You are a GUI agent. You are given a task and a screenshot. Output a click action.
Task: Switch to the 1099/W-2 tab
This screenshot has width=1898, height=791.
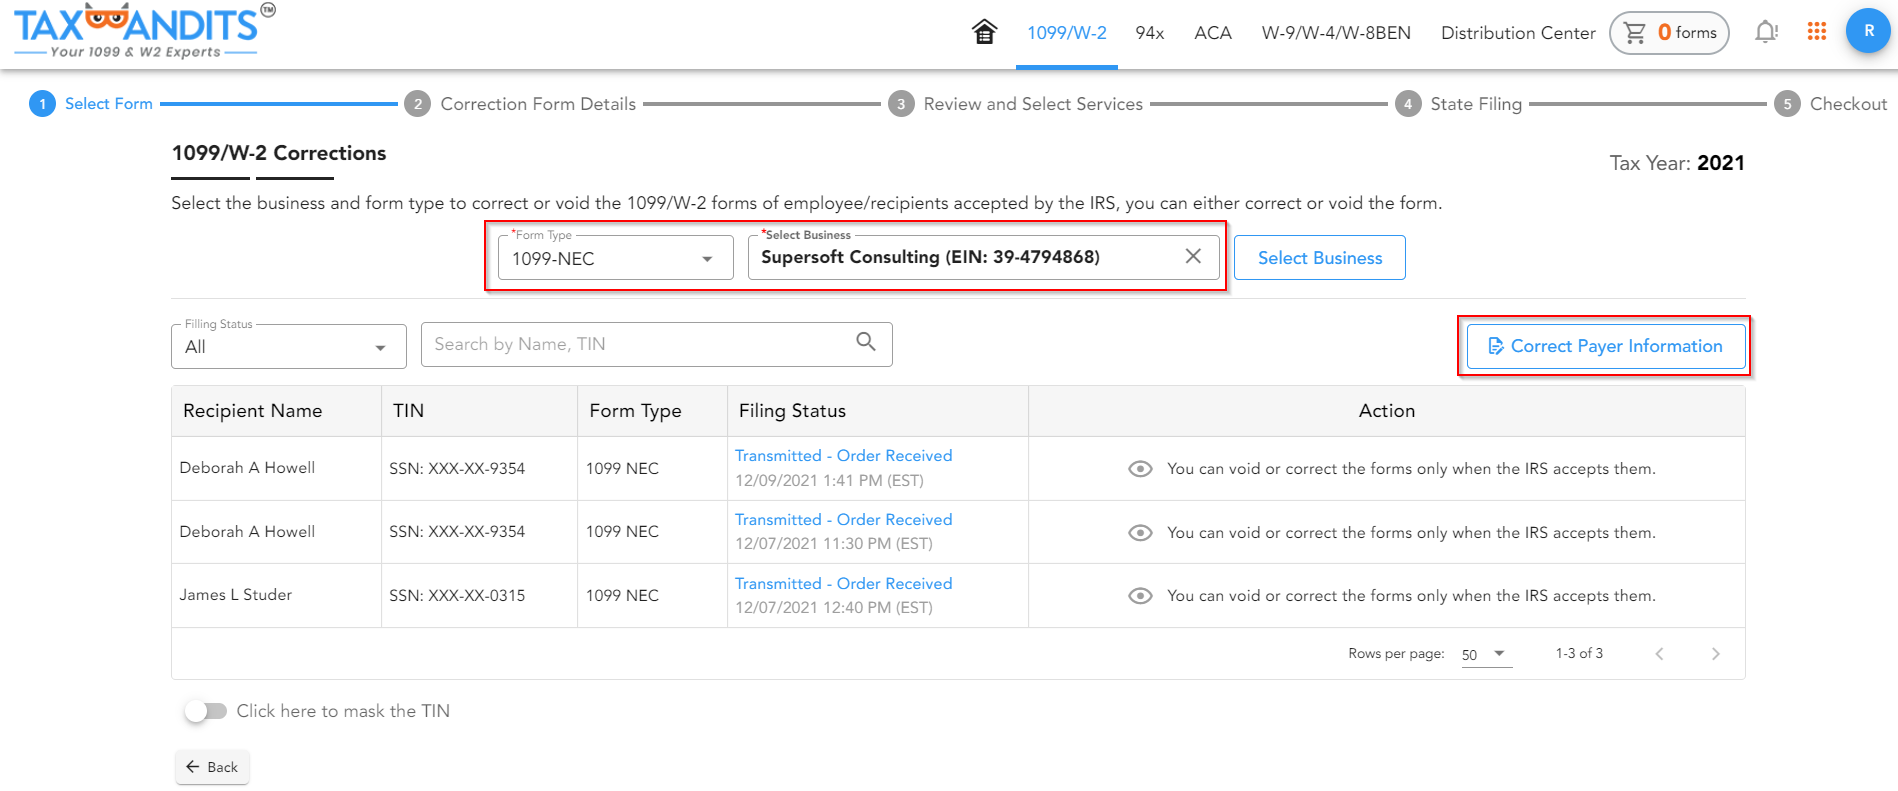point(1067,33)
